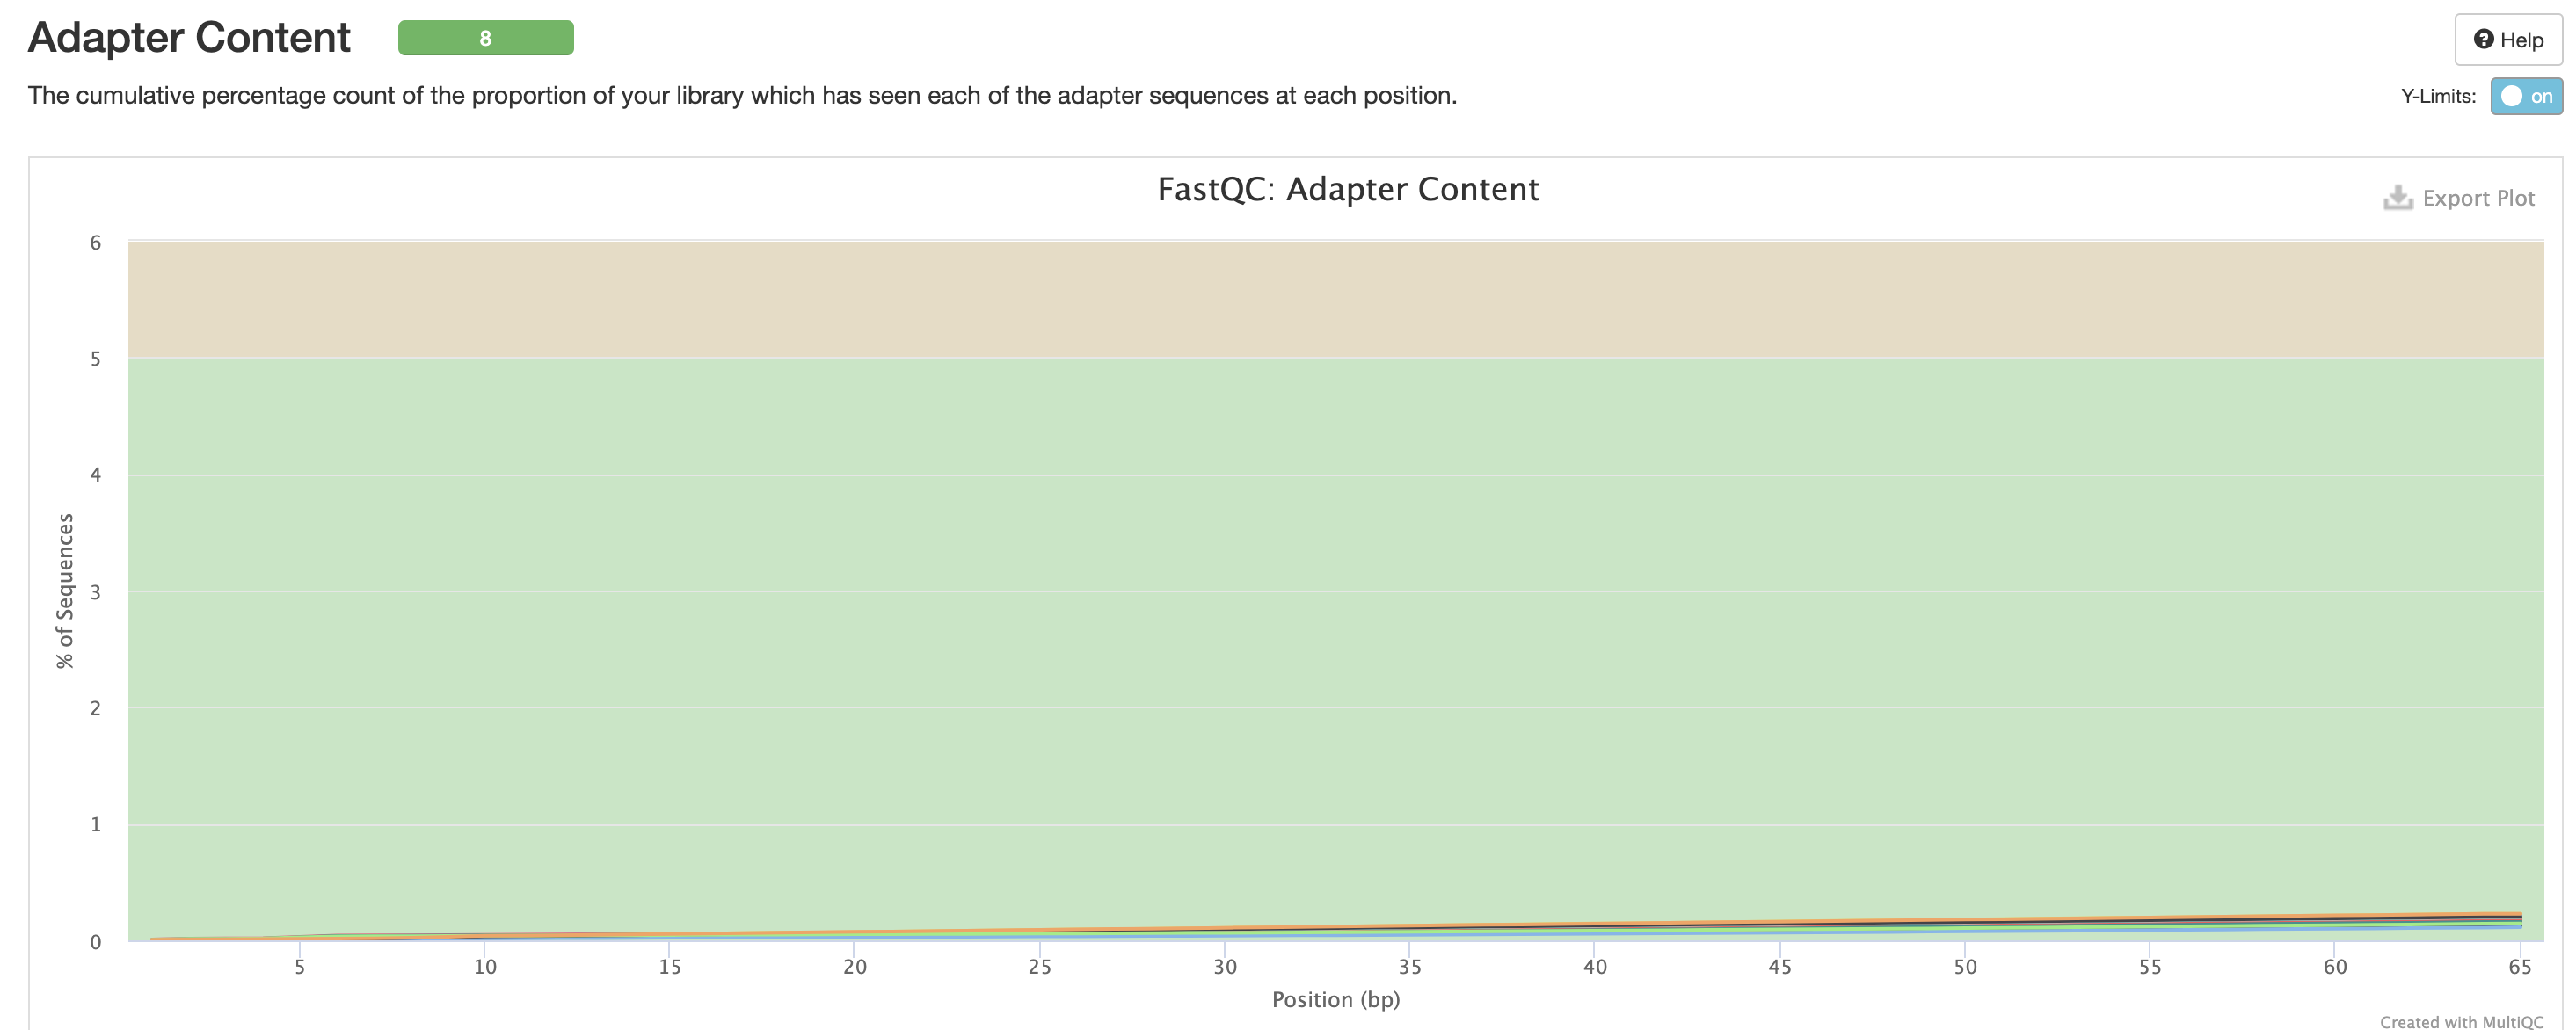Open the Help button

pyautogui.click(x=2507, y=40)
